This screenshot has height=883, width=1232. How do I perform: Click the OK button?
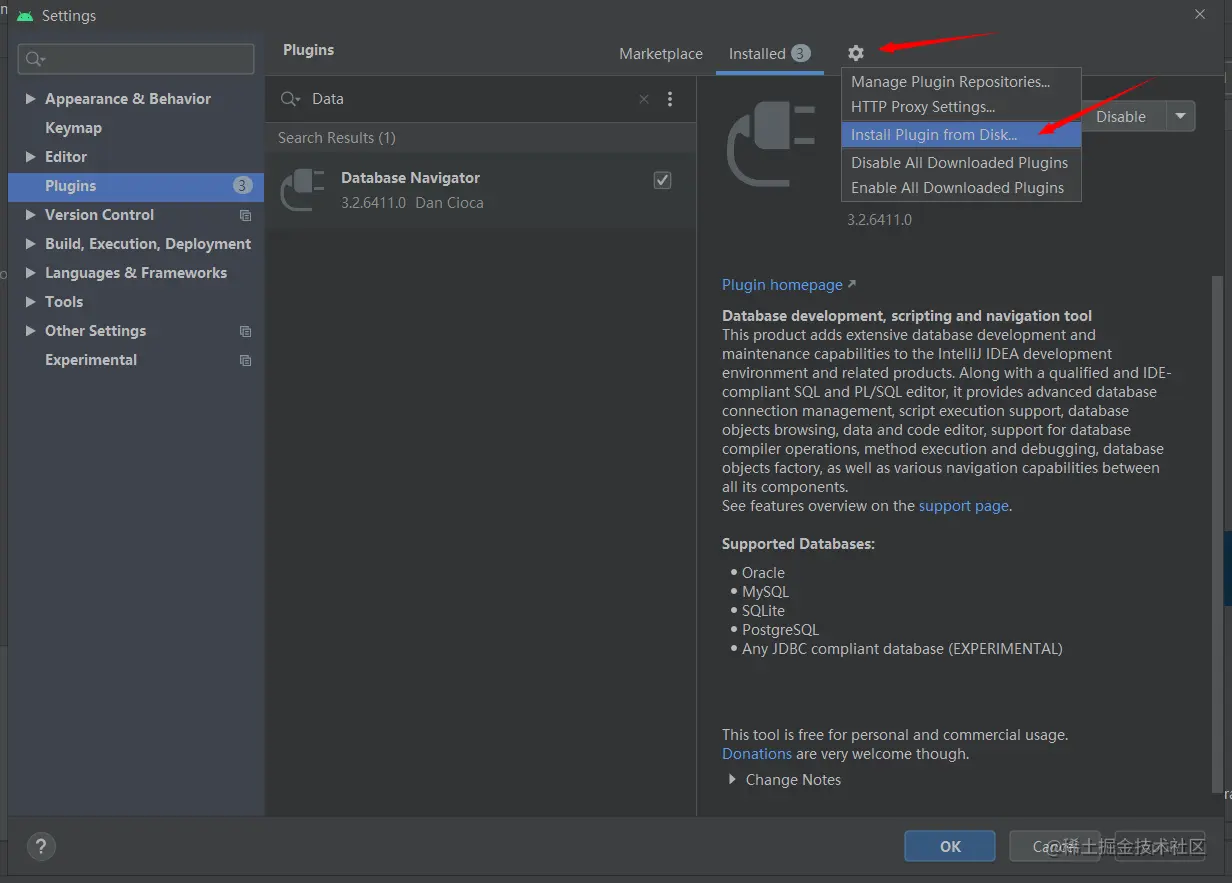click(x=950, y=846)
